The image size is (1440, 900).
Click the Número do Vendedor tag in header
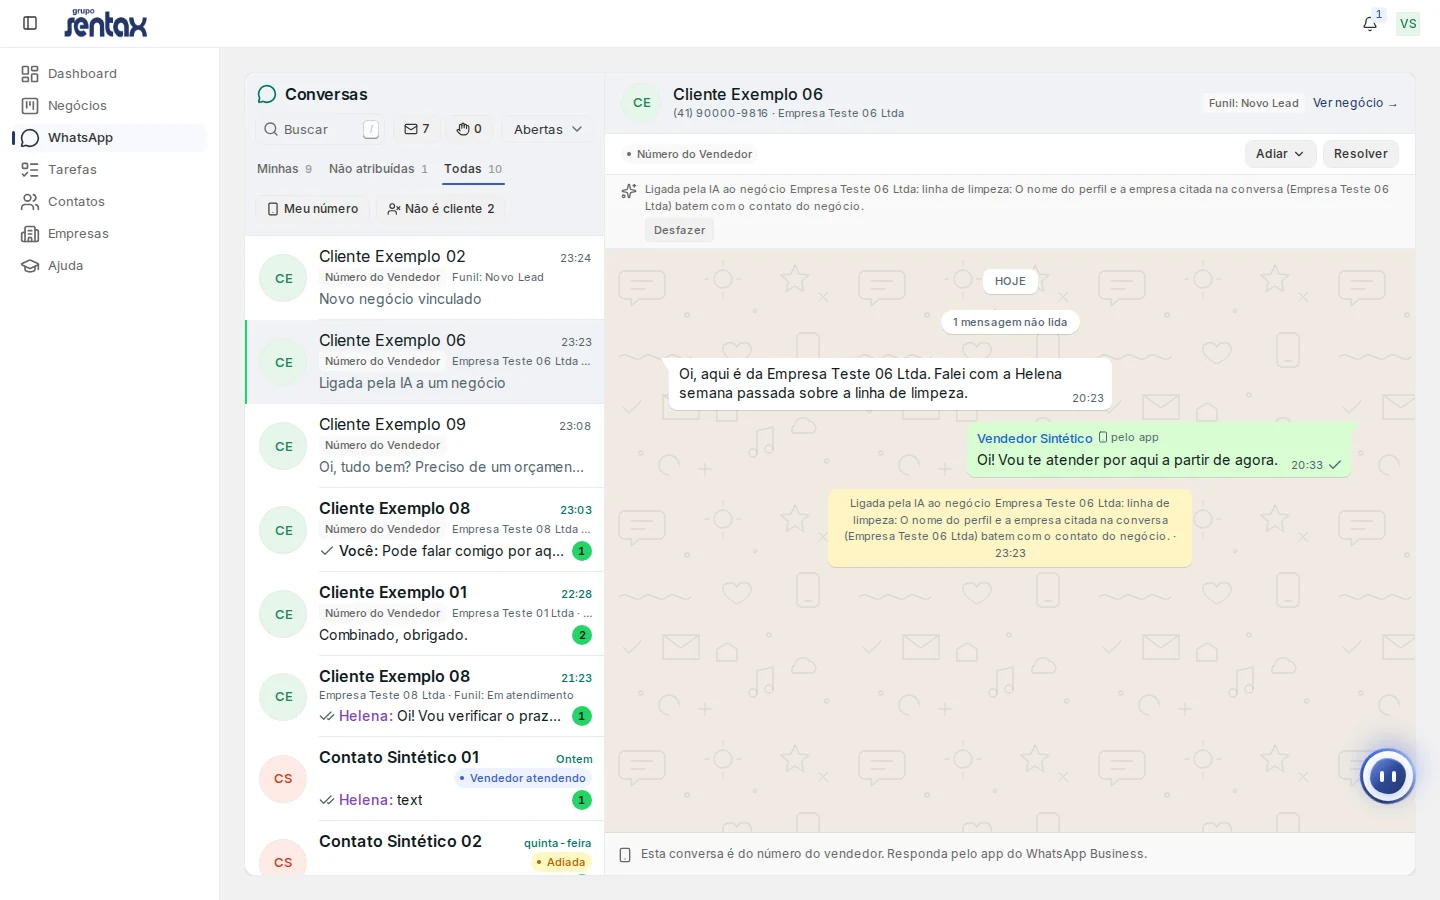pyautogui.click(x=689, y=154)
